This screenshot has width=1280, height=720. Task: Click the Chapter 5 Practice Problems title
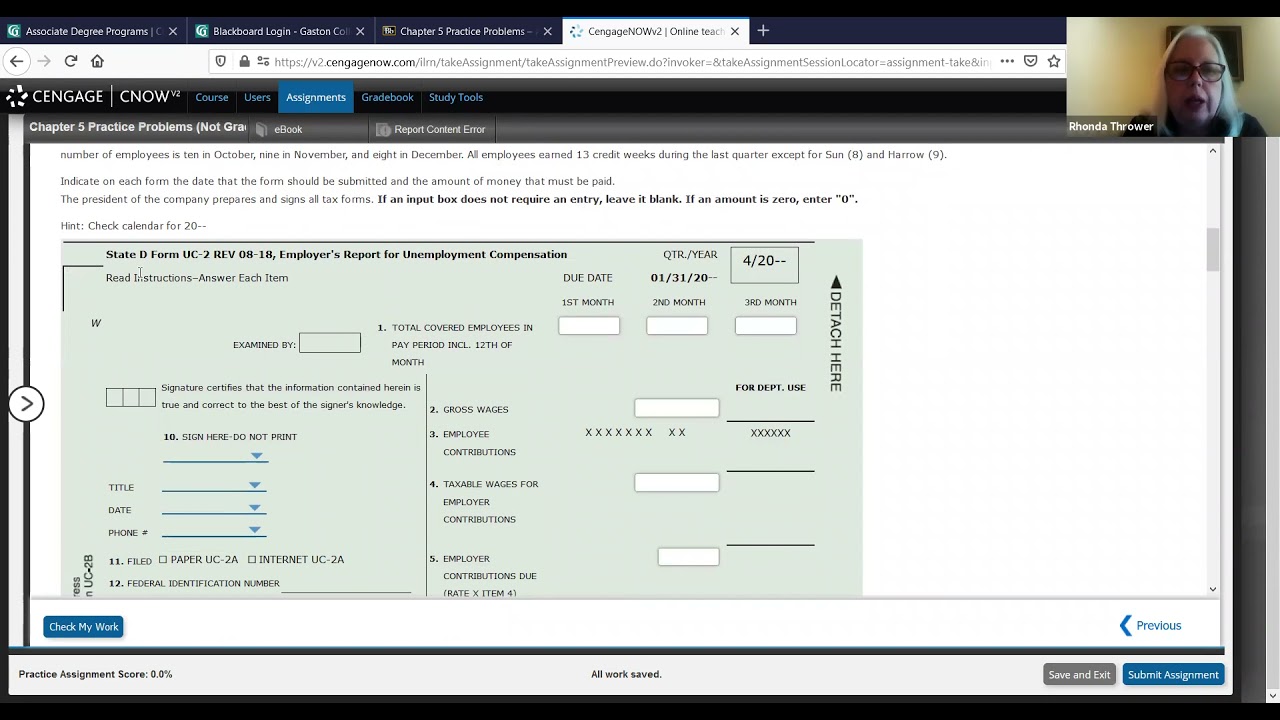[x=138, y=127]
